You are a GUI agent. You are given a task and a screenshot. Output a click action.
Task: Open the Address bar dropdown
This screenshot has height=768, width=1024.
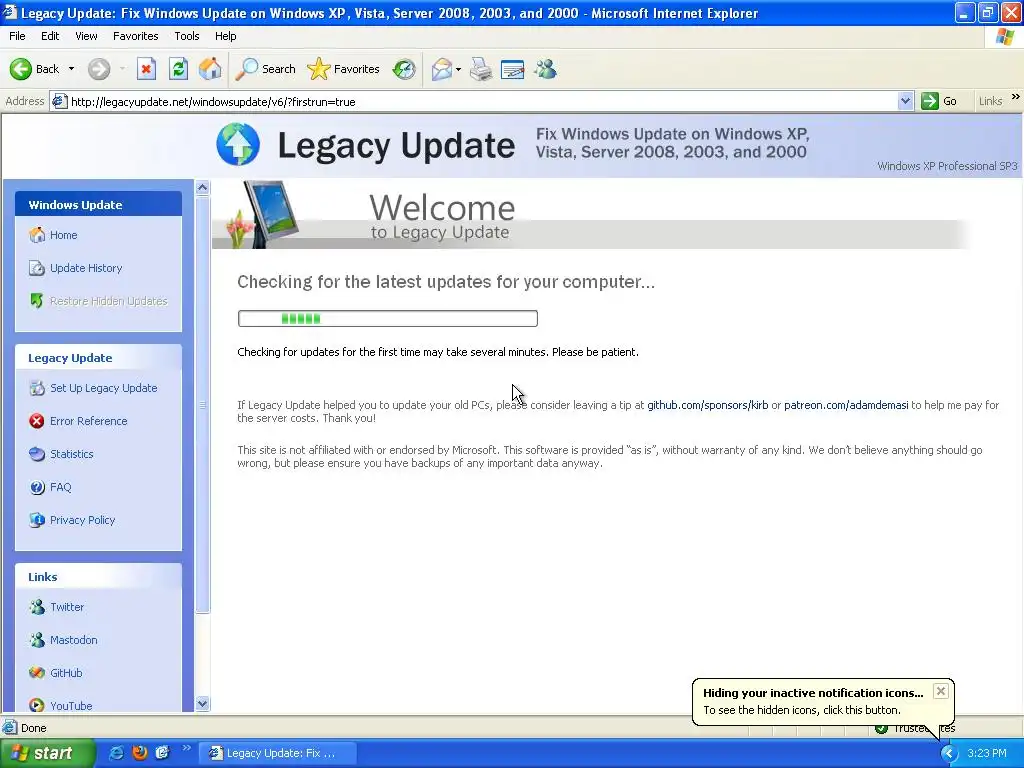pyautogui.click(x=905, y=101)
